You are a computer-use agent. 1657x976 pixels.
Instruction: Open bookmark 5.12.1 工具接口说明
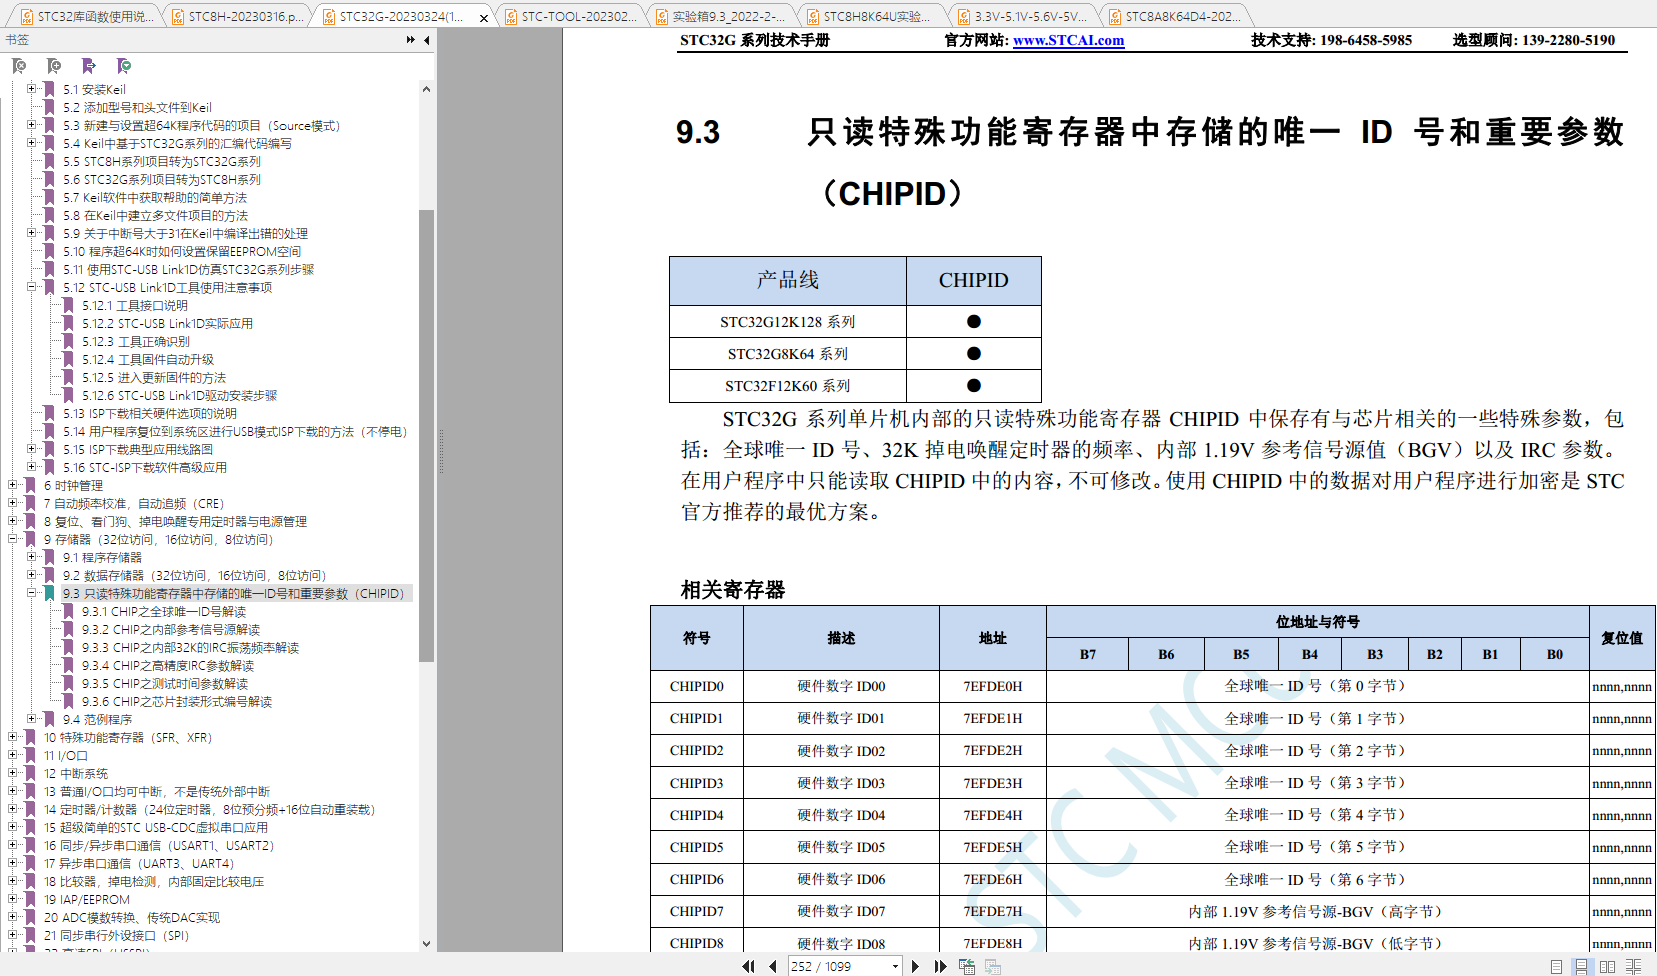click(x=135, y=305)
